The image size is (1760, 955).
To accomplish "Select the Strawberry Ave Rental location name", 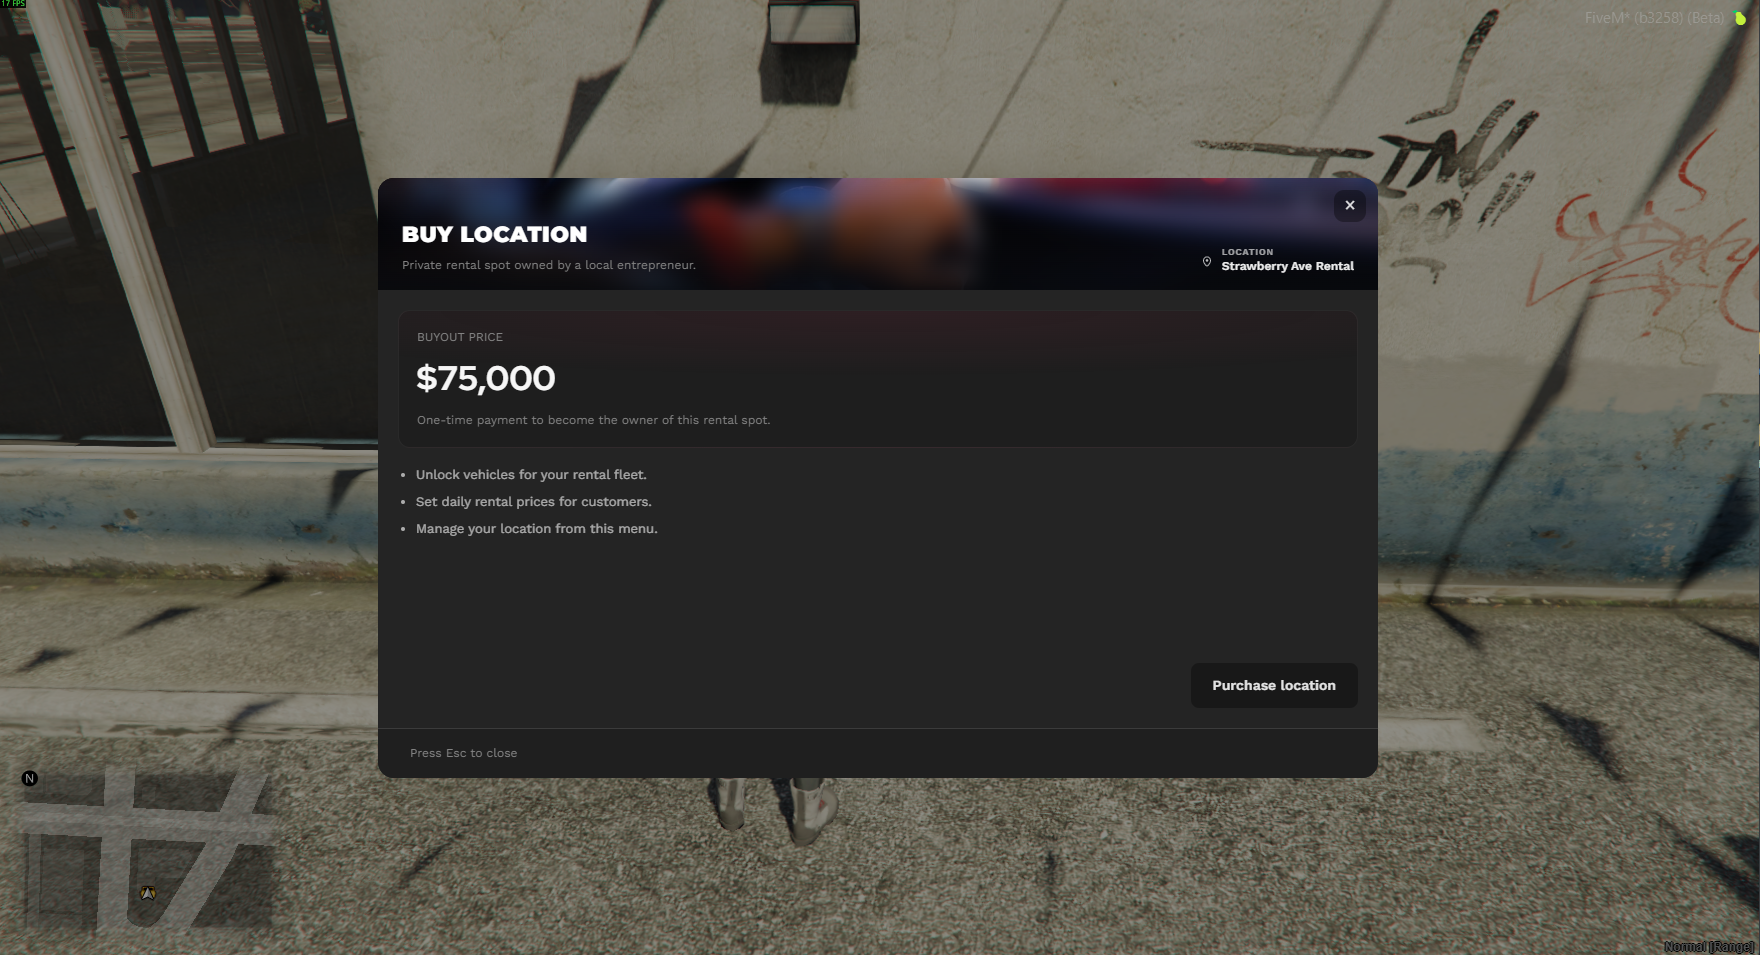I will point(1287,266).
